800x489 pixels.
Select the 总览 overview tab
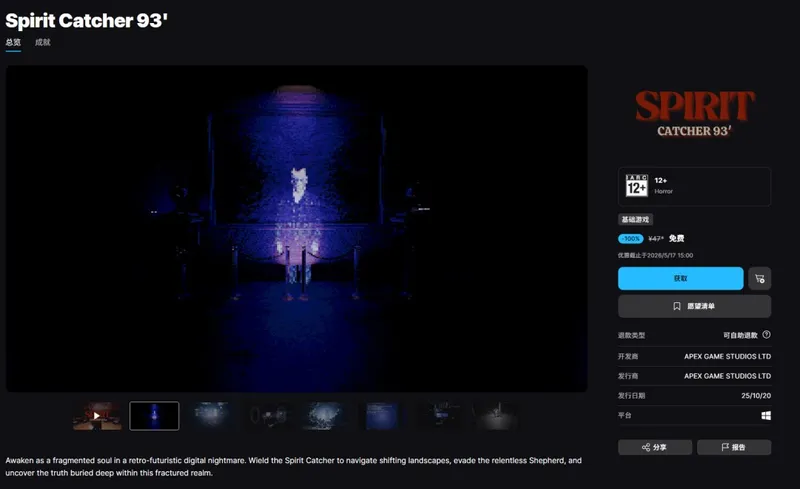pyautogui.click(x=13, y=42)
